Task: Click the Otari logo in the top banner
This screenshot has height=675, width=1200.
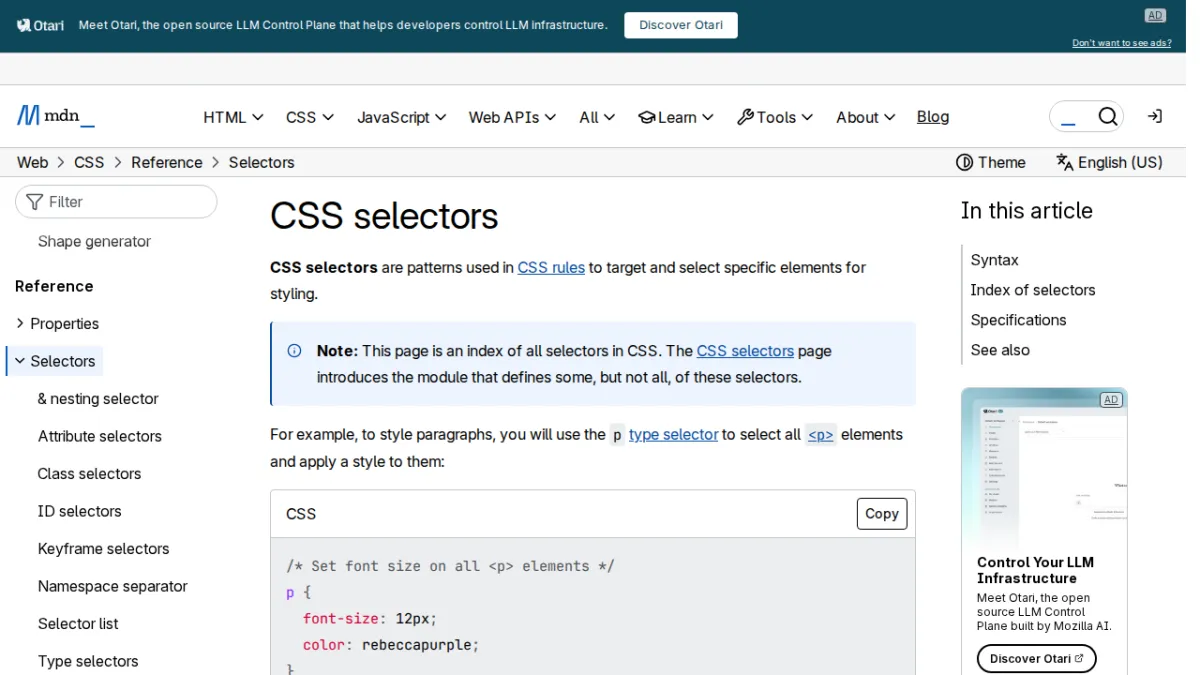Action: point(41,25)
